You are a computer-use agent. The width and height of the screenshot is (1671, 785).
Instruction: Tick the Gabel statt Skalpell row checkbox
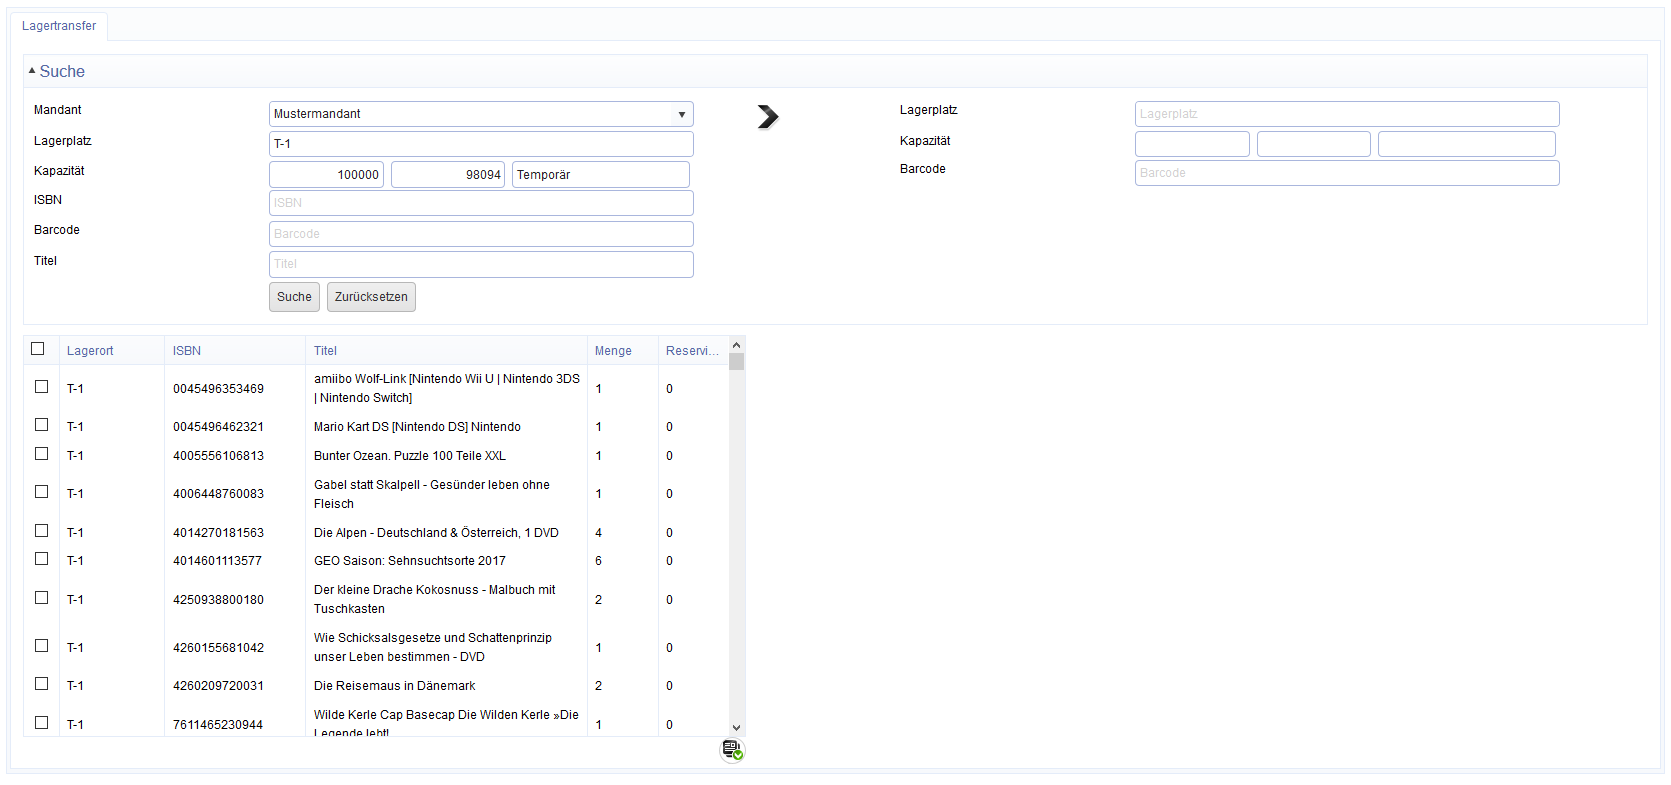[x=42, y=492]
